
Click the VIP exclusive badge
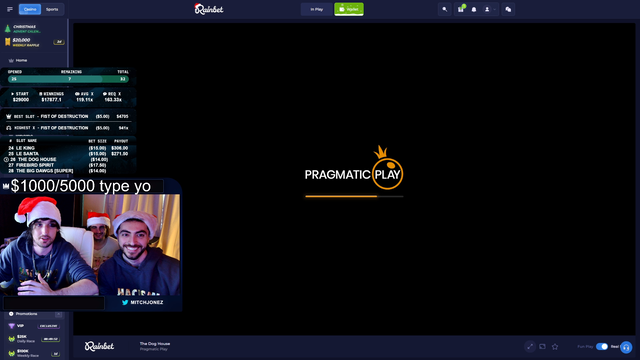tap(49, 326)
